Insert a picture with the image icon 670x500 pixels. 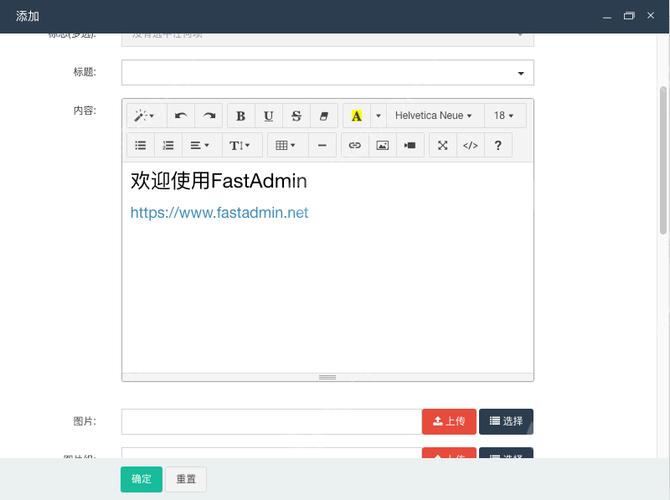[382, 145]
